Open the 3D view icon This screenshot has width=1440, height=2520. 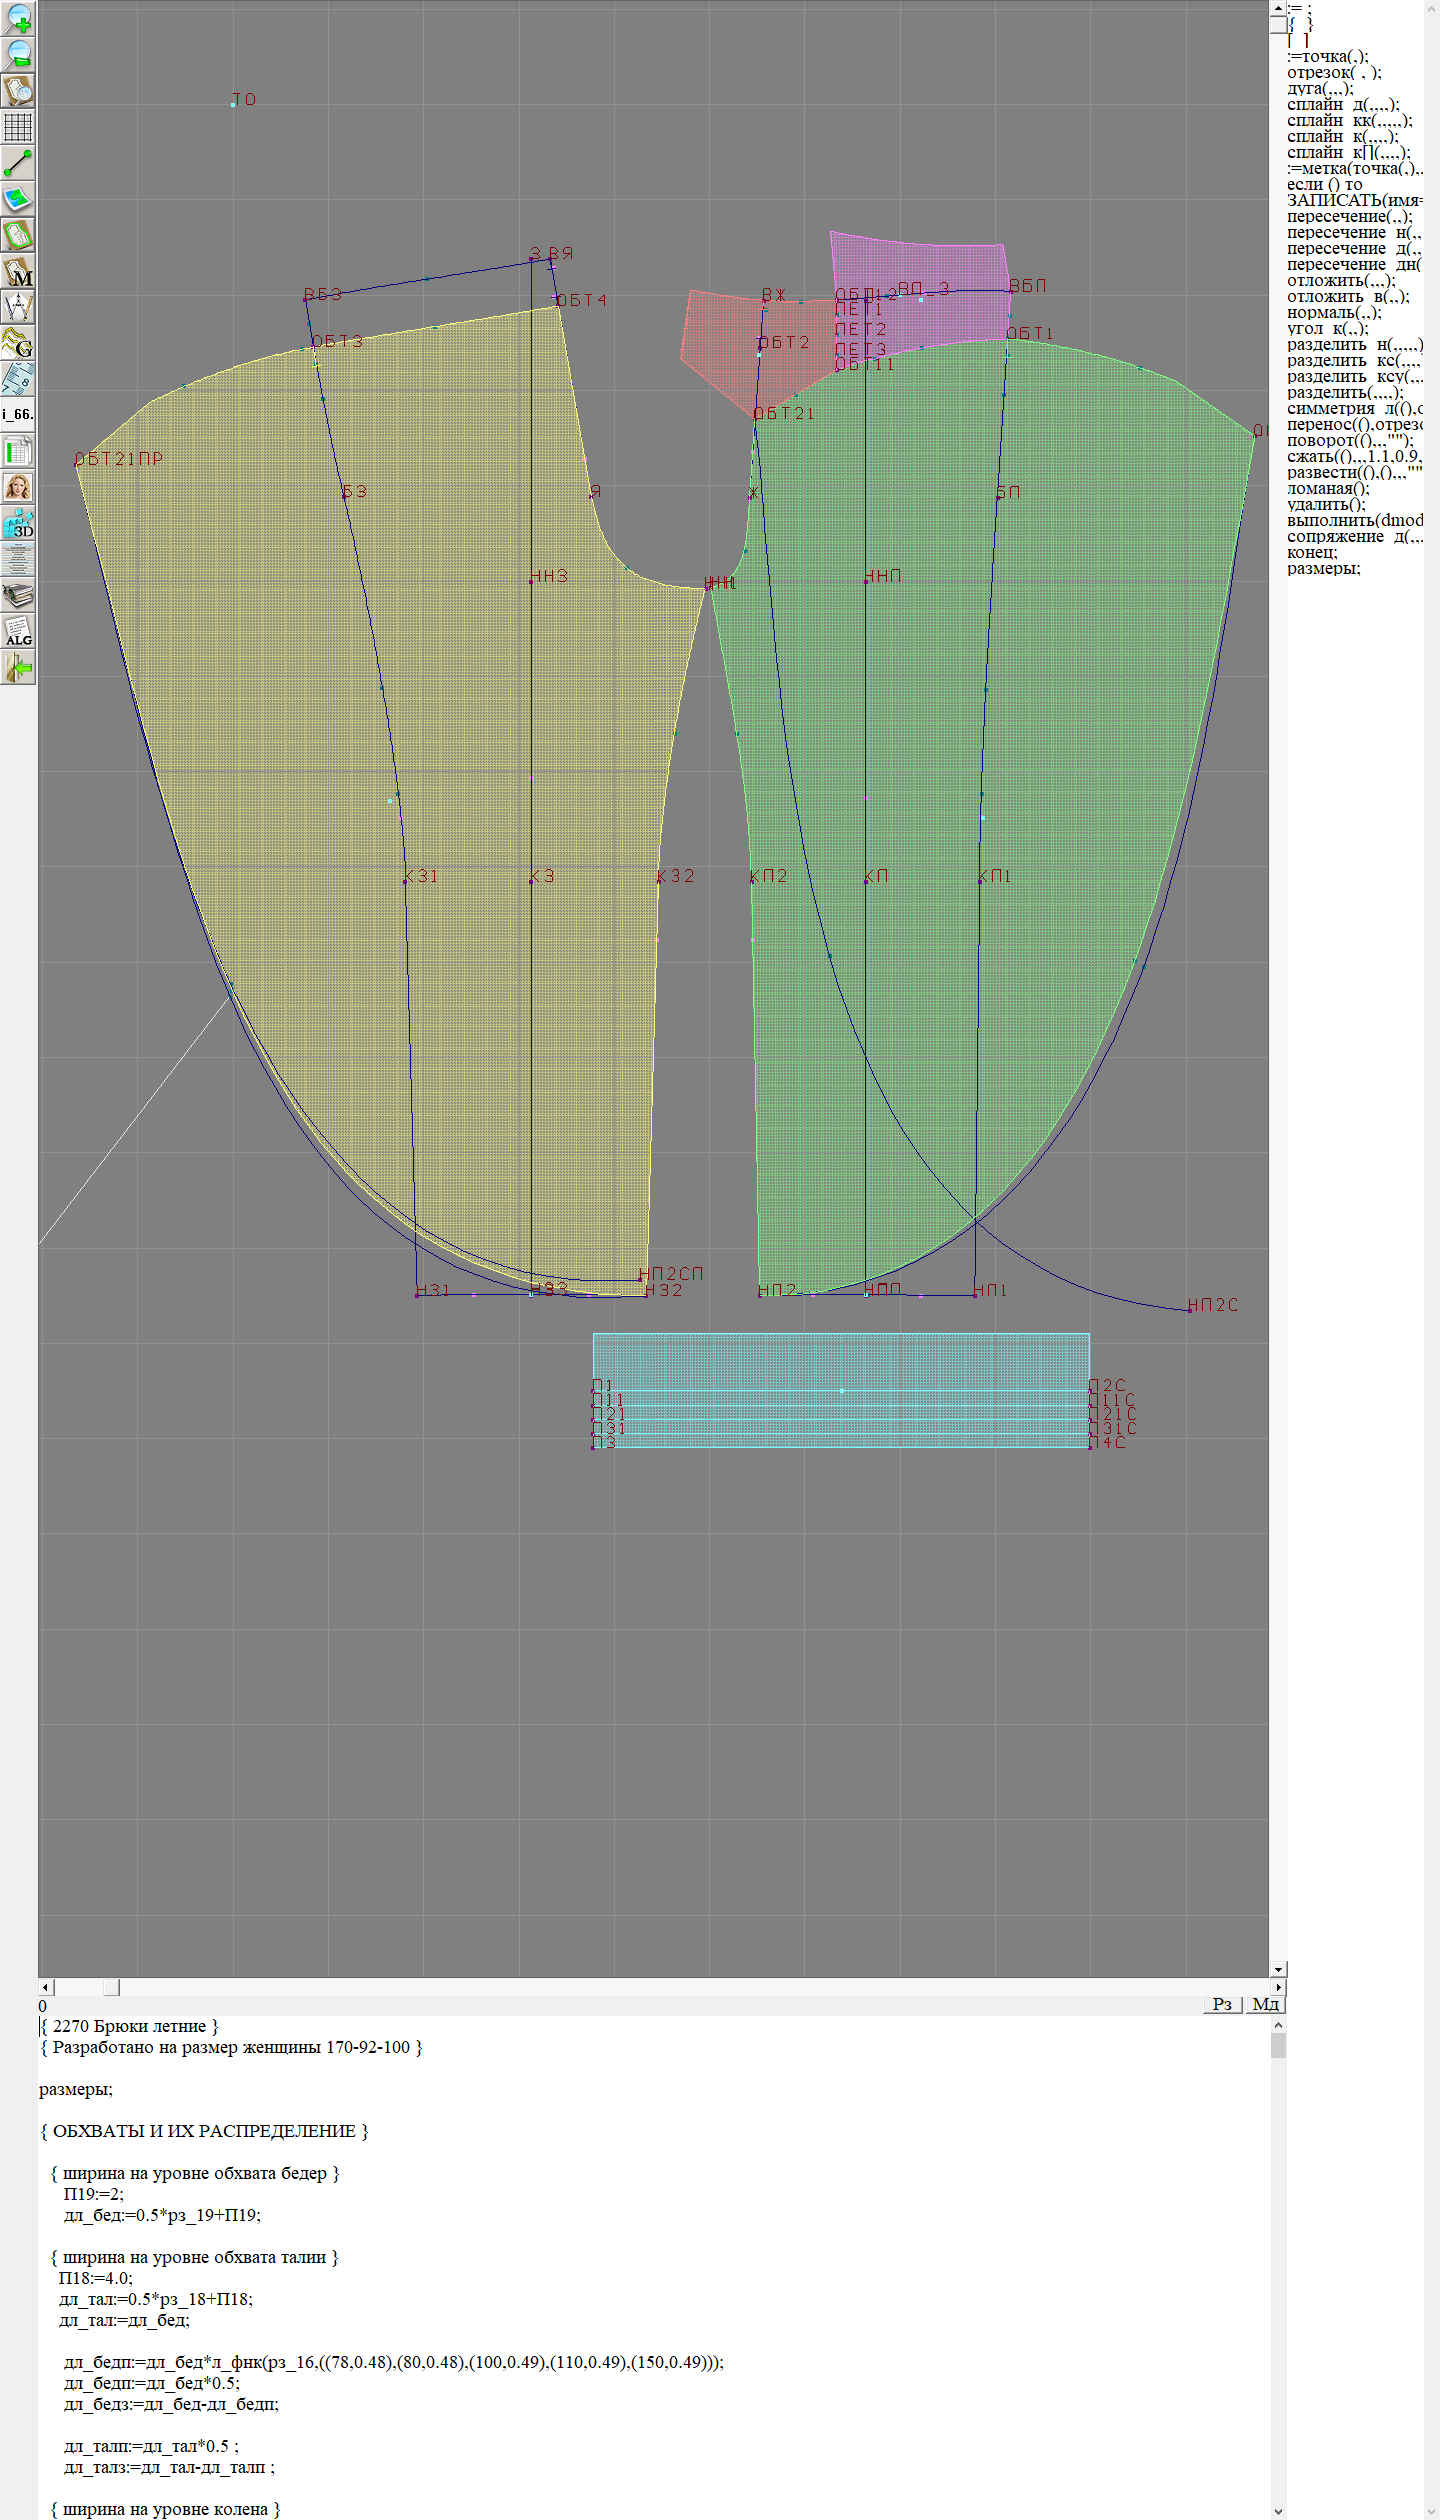click(x=18, y=523)
